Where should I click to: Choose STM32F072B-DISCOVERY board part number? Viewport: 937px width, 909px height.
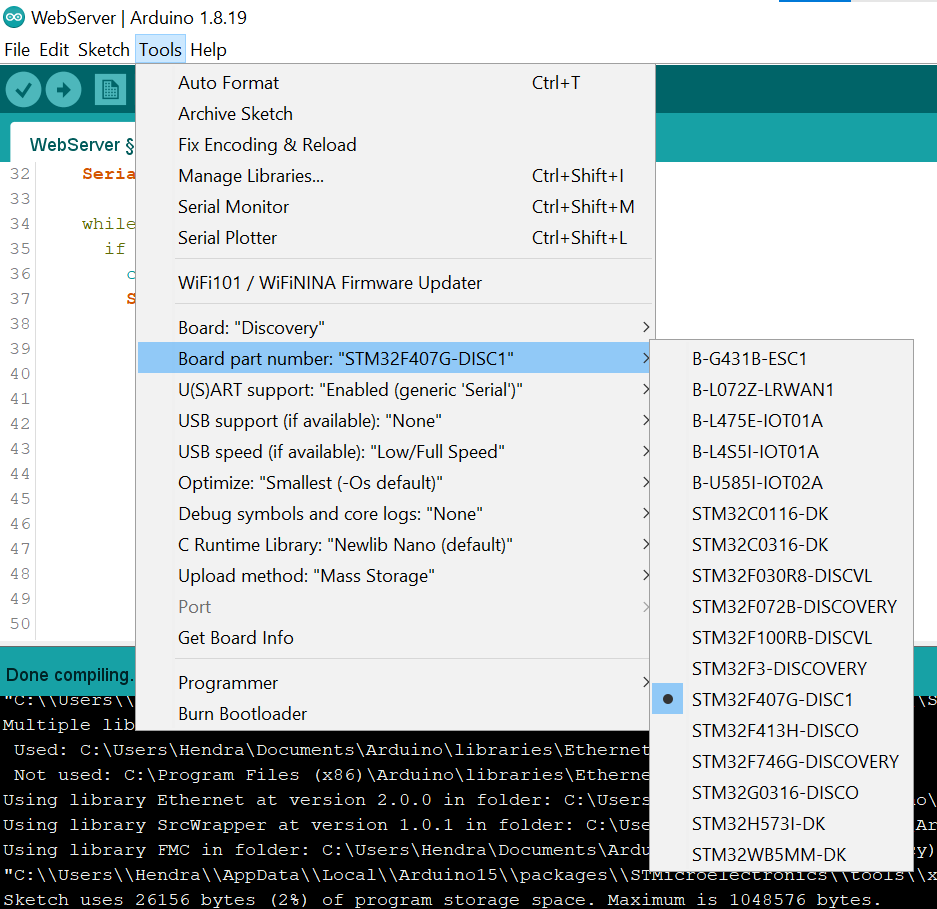pos(782,607)
